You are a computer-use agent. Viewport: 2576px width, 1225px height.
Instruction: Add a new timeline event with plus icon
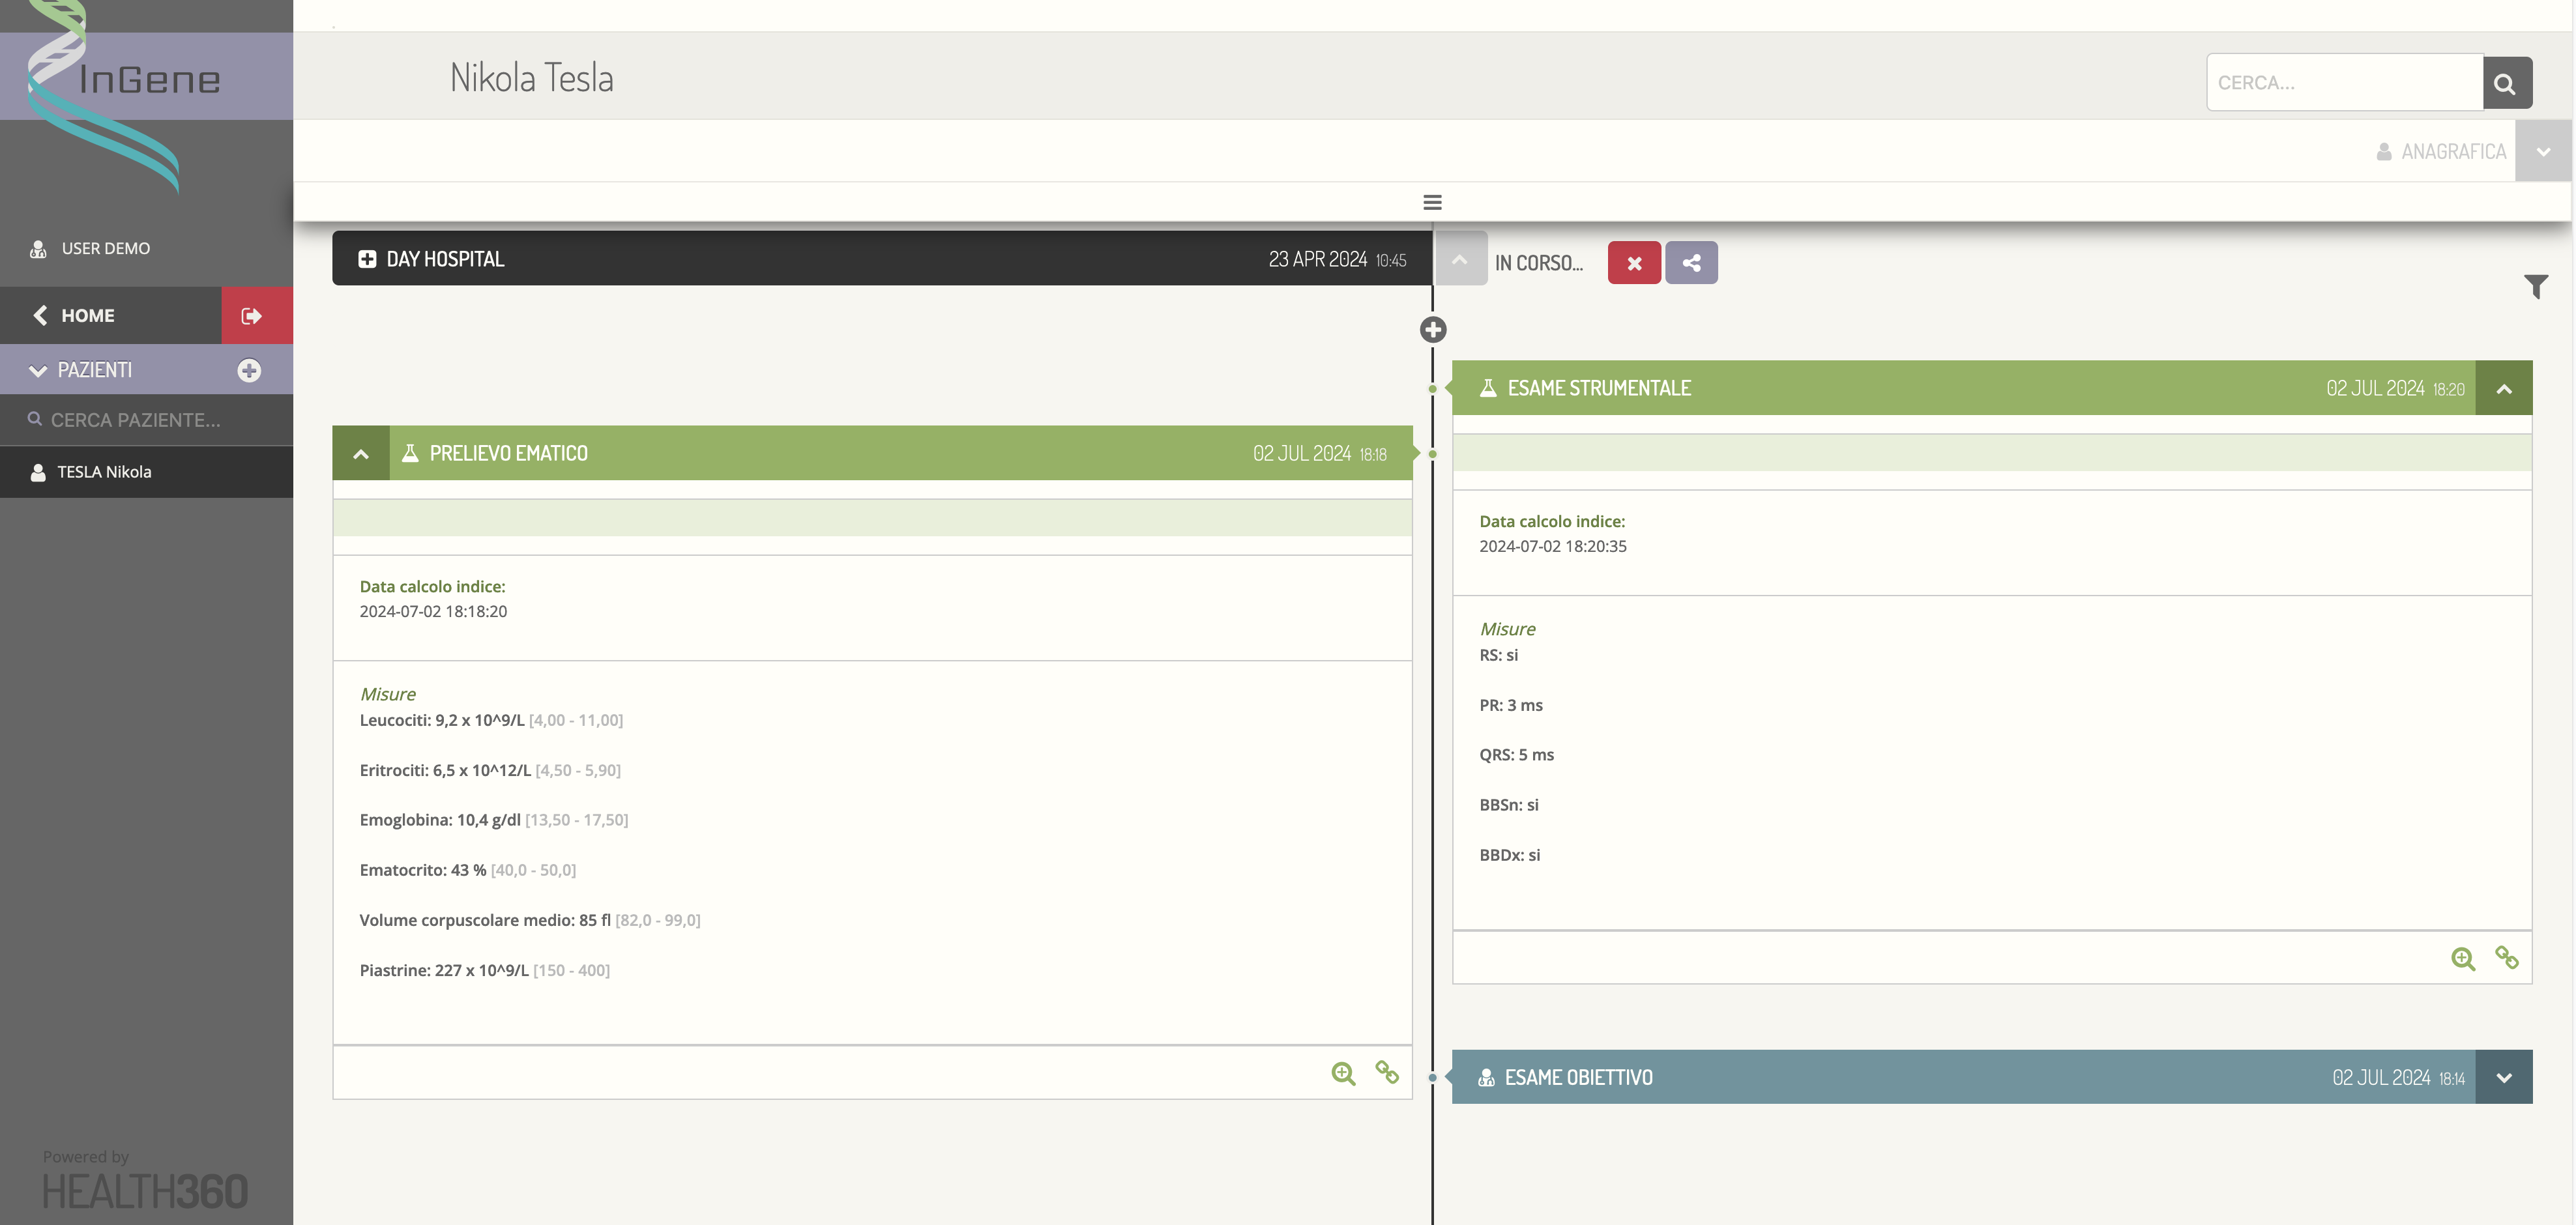pos(1433,329)
